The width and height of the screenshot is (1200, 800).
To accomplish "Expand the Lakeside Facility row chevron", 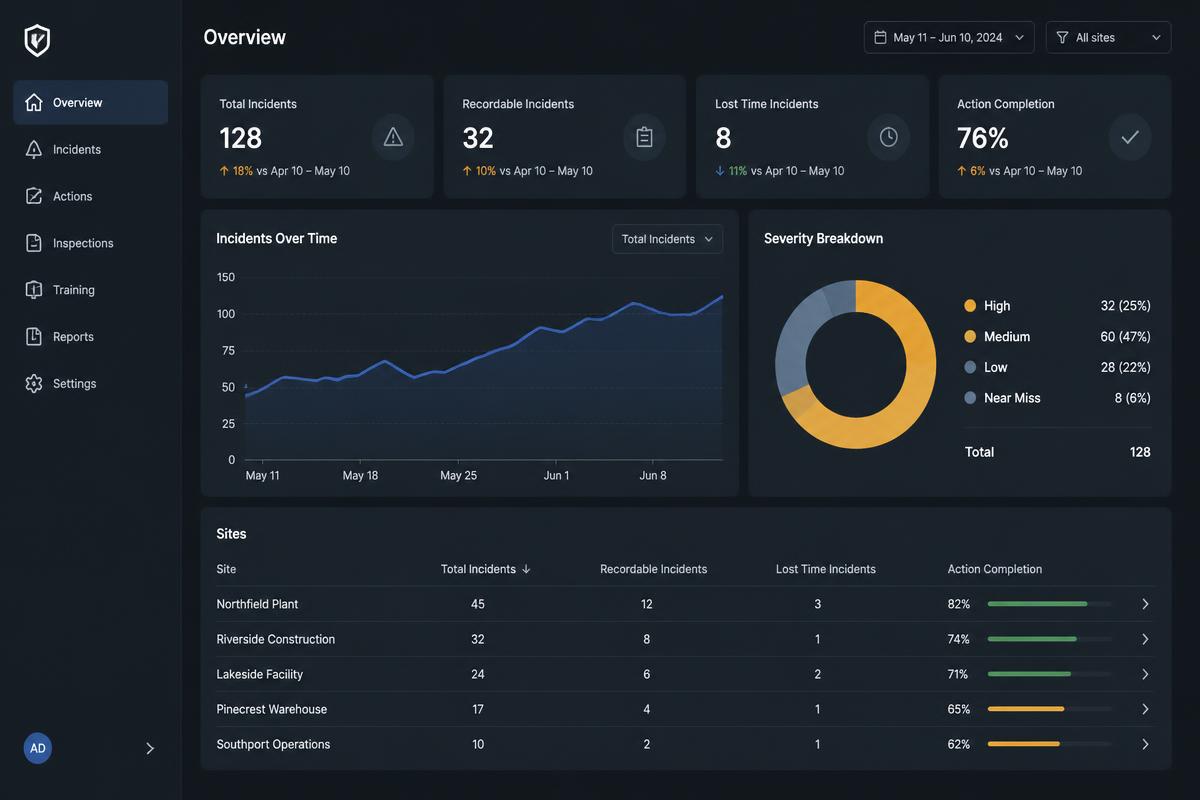I will [1145, 674].
